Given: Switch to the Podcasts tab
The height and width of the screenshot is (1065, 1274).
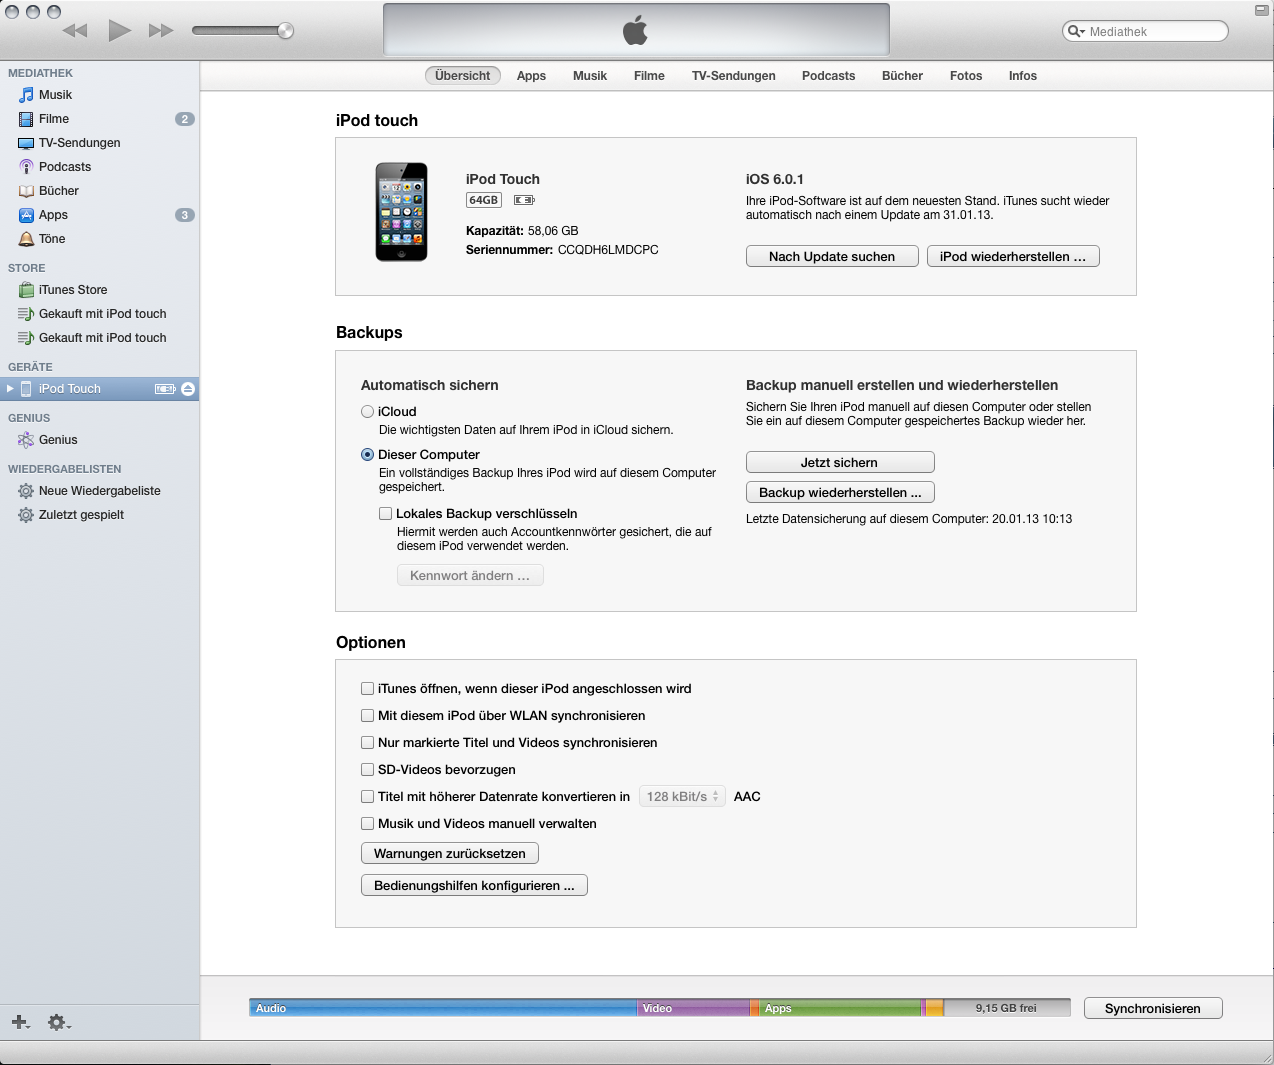Looking at the screenshot, I should (828, 76).
